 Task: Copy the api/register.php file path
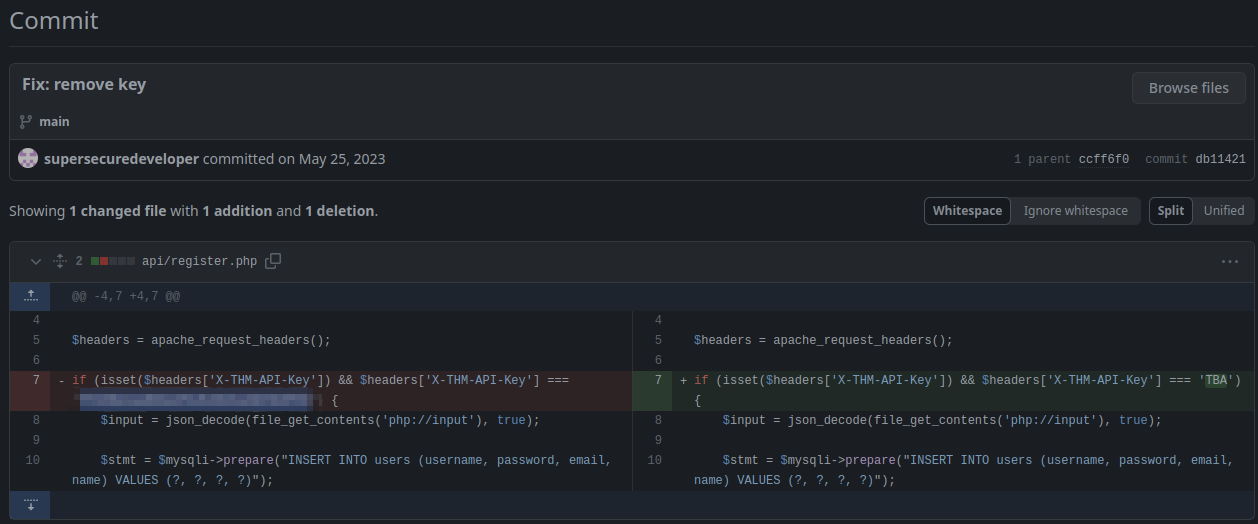(273, 261)
